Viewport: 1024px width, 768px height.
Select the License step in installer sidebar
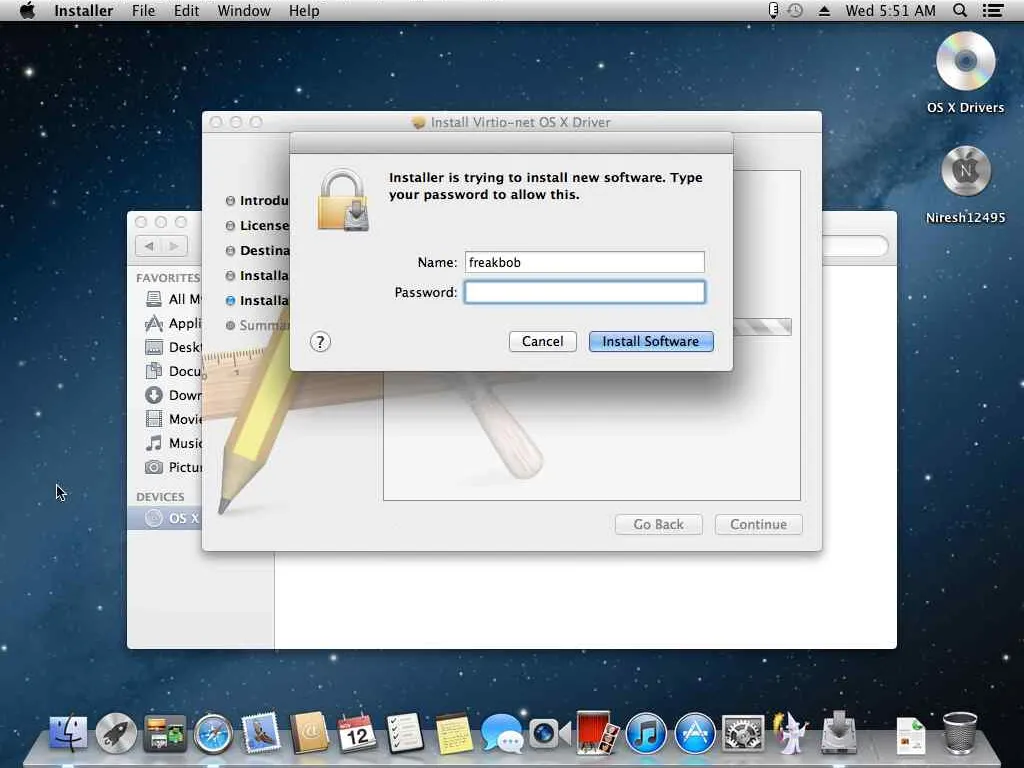coord(257,225)
